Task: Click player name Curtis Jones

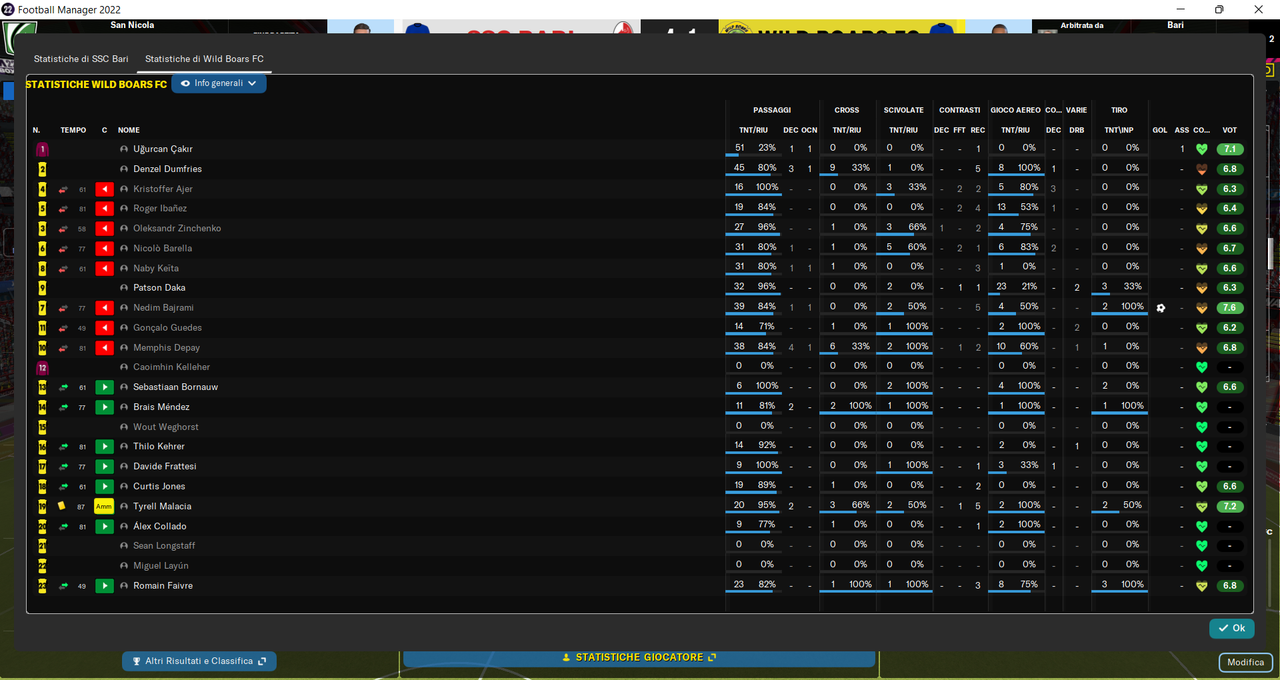Action: 160,487
